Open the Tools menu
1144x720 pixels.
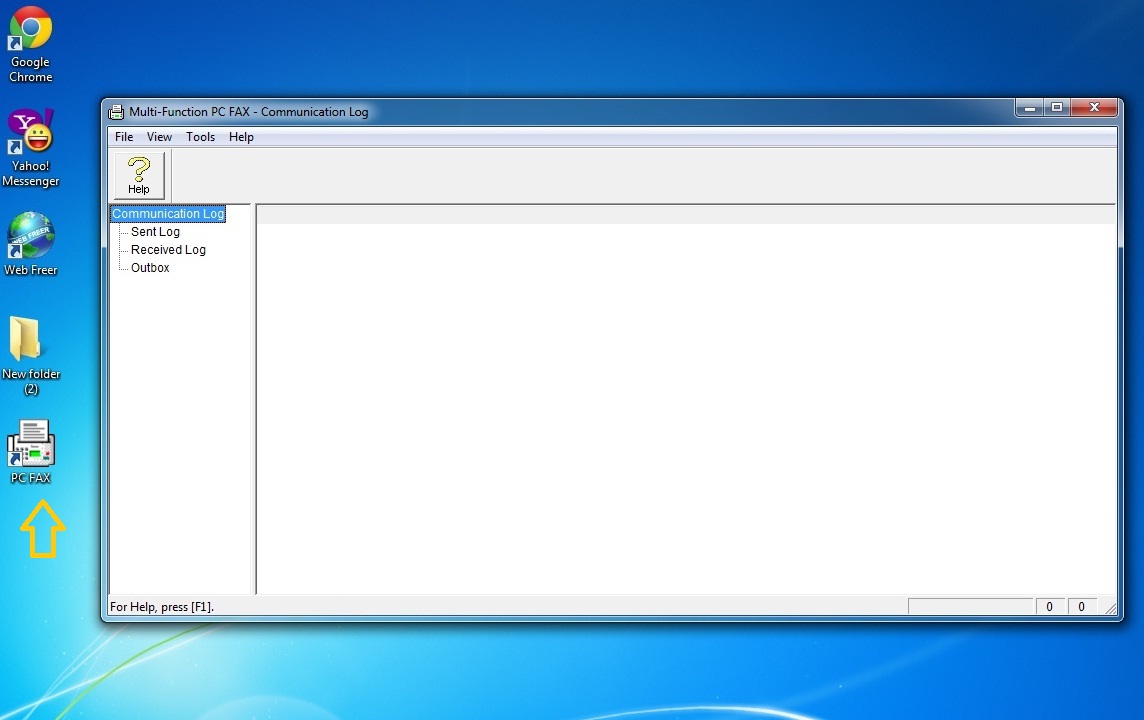coord(200,137)
